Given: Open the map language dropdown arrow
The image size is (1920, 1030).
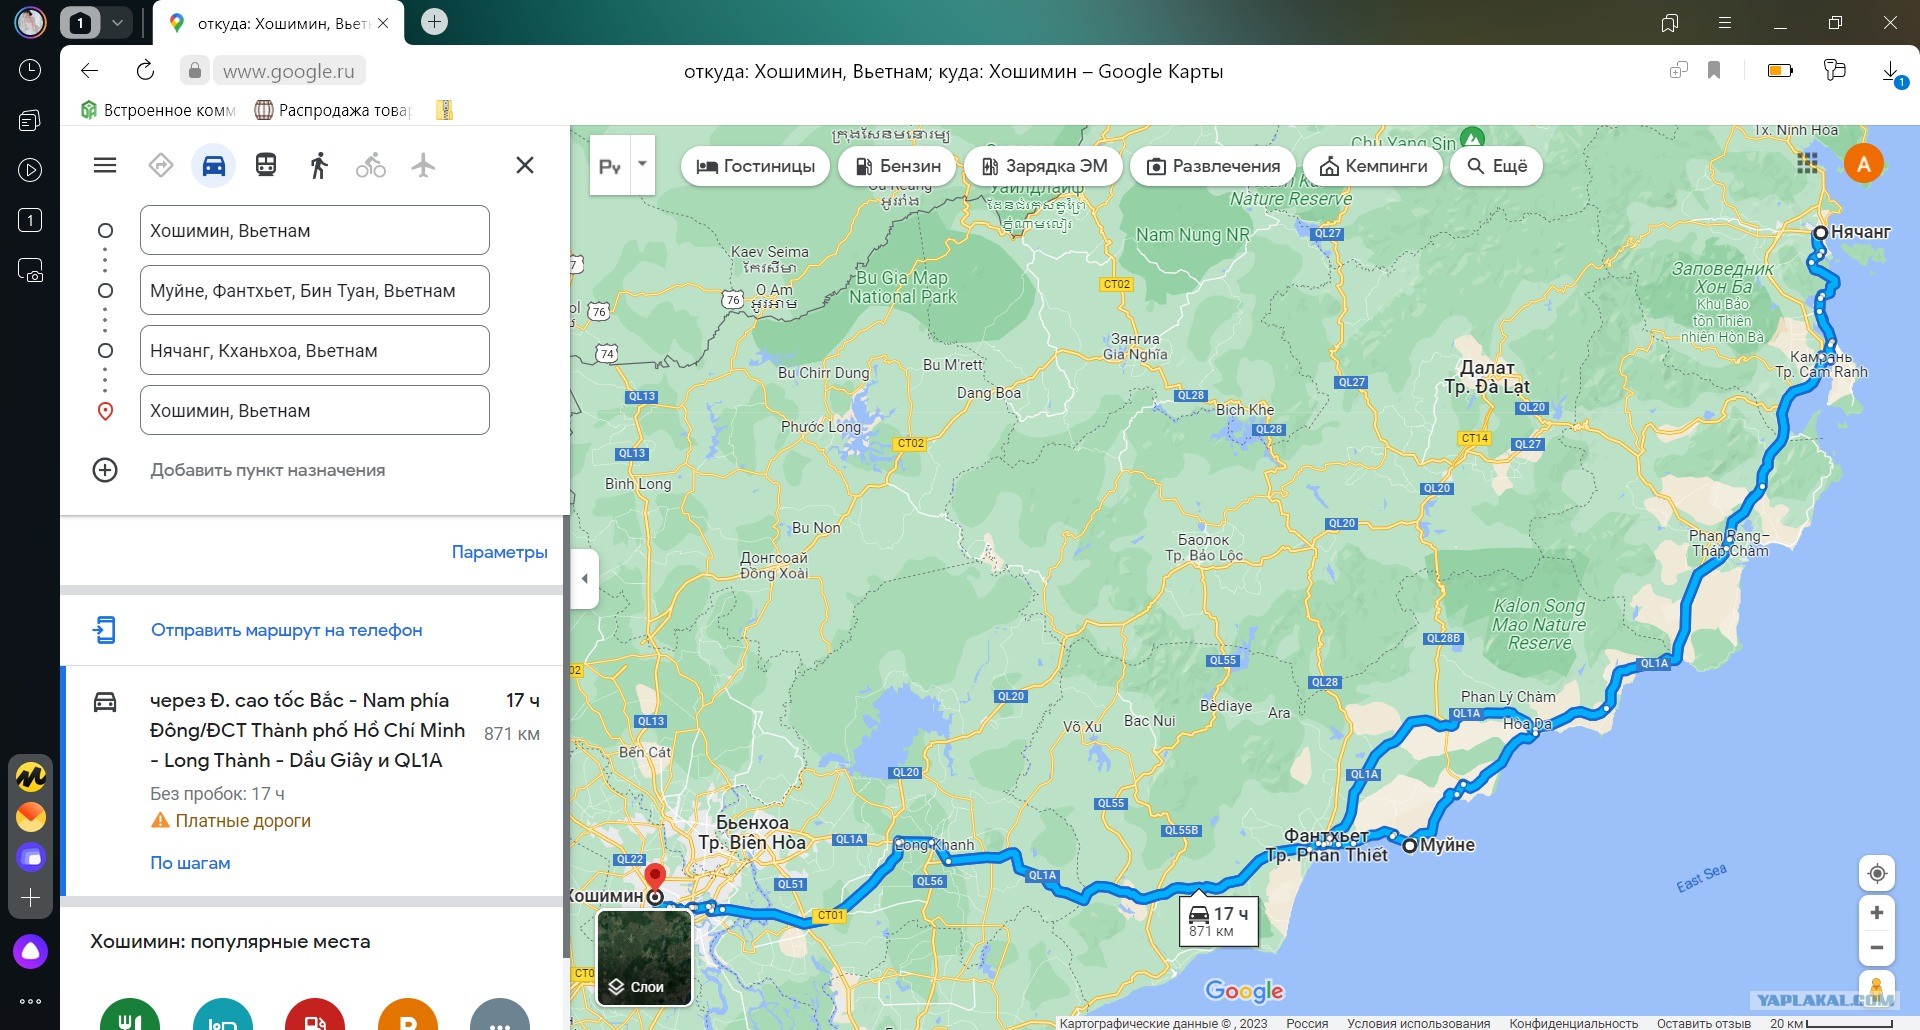Looking at the screenshot, I should [643, 164].
